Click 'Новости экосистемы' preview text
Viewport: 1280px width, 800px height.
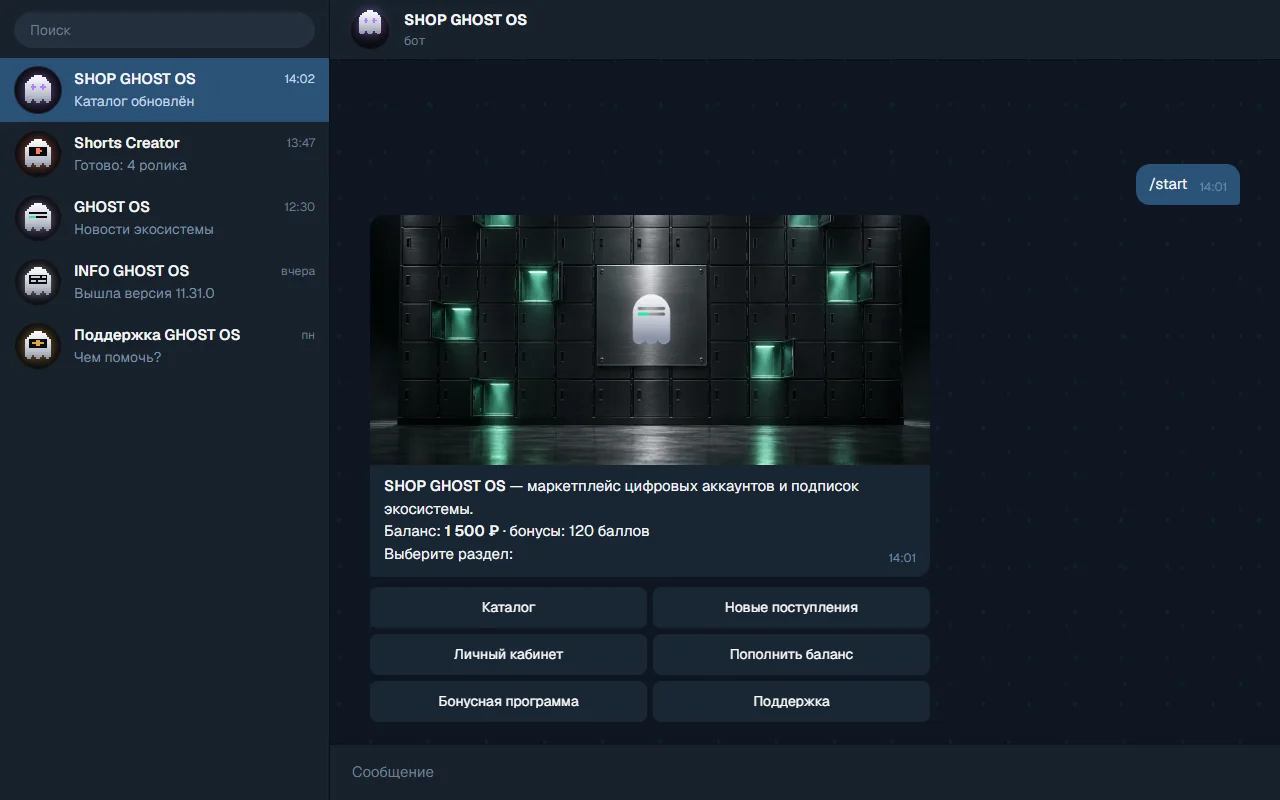(x=144, y=229)
